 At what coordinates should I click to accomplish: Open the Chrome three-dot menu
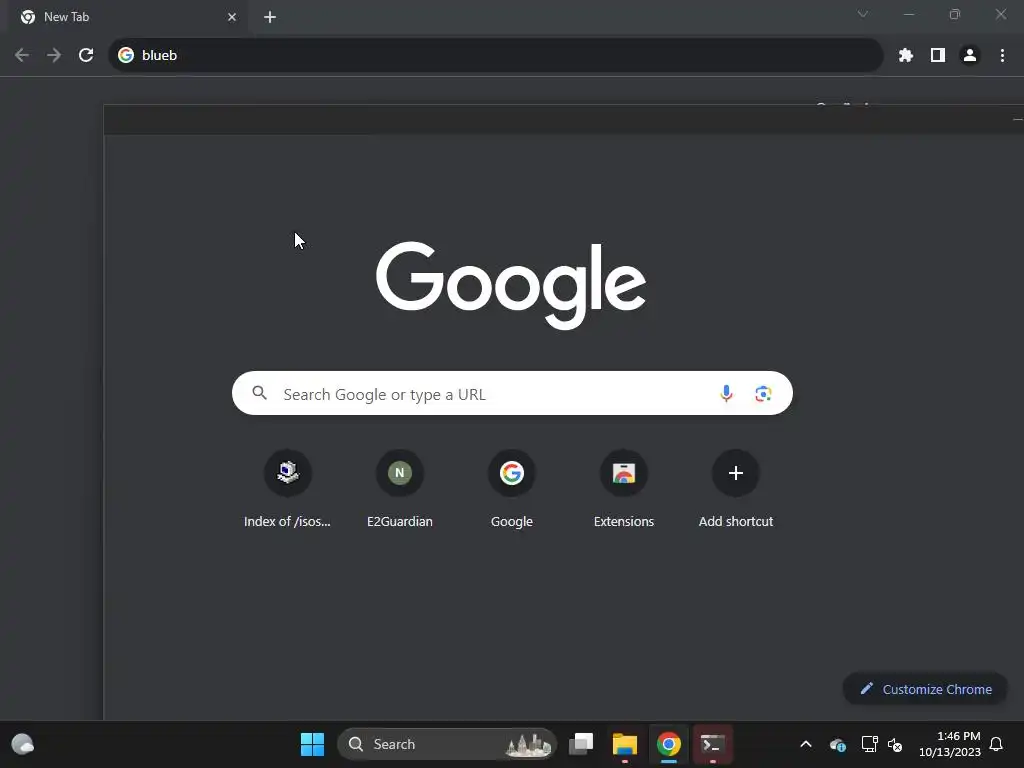tap(1002, 56)
